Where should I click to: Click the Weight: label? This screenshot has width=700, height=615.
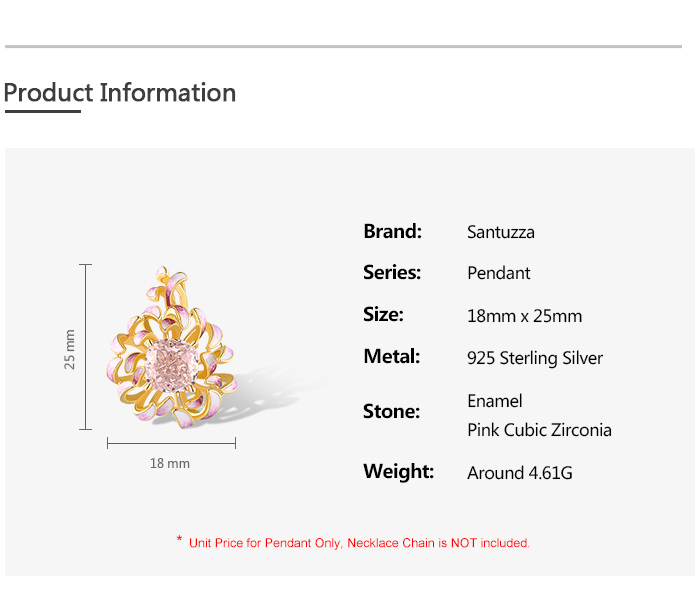(x=398, y=471)
